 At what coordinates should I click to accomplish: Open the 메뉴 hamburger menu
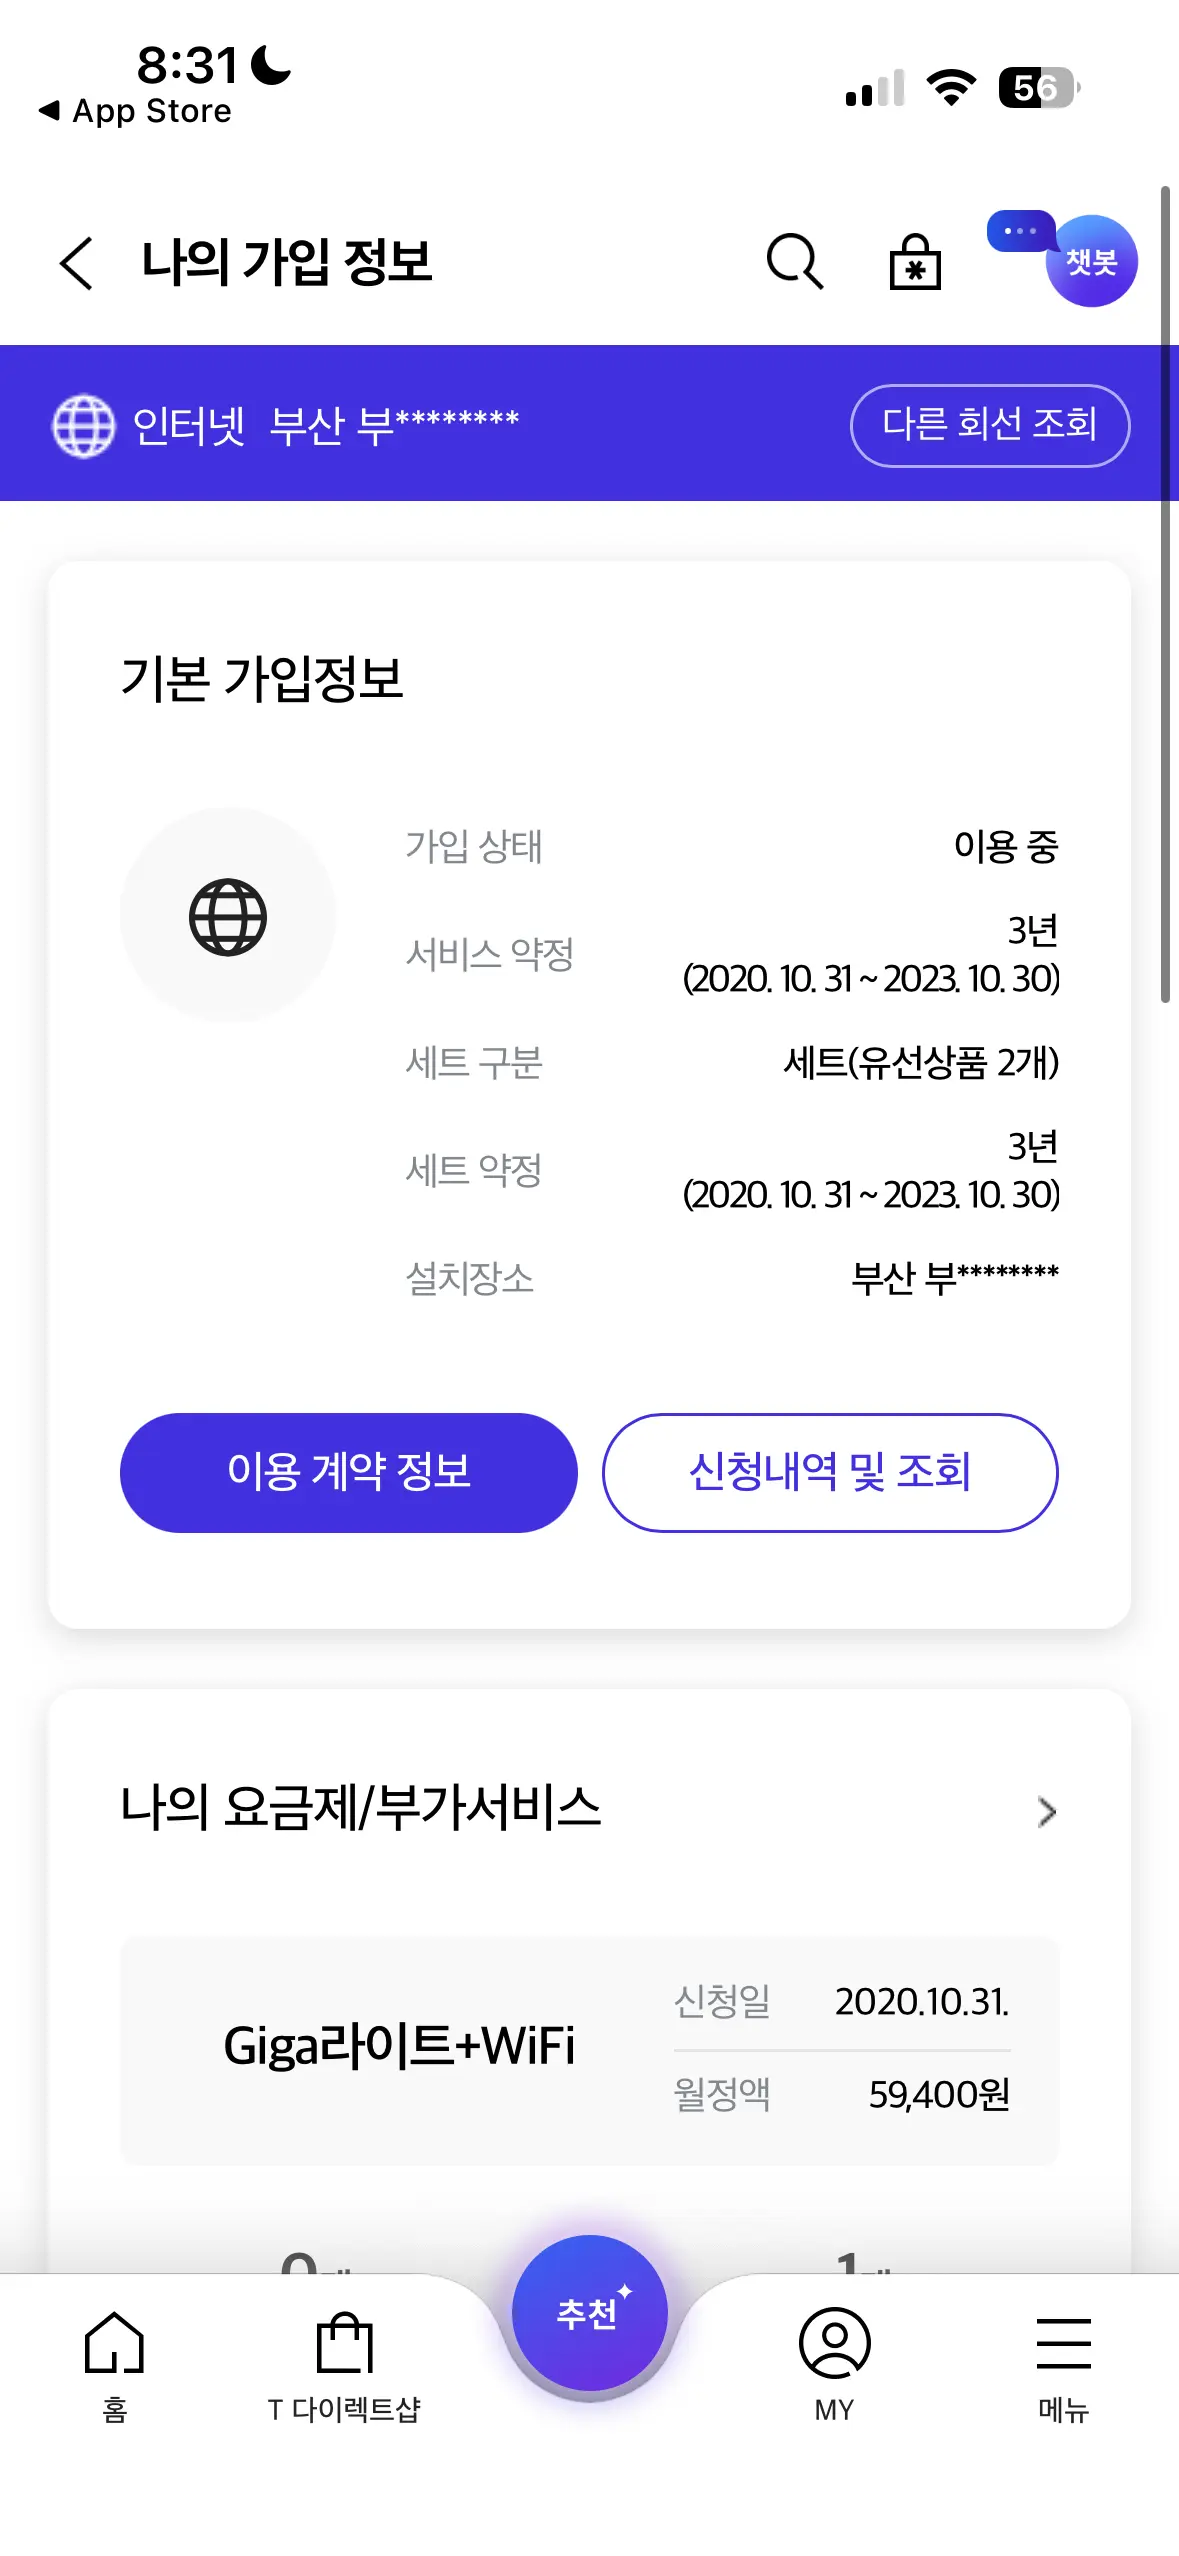1063,2365
